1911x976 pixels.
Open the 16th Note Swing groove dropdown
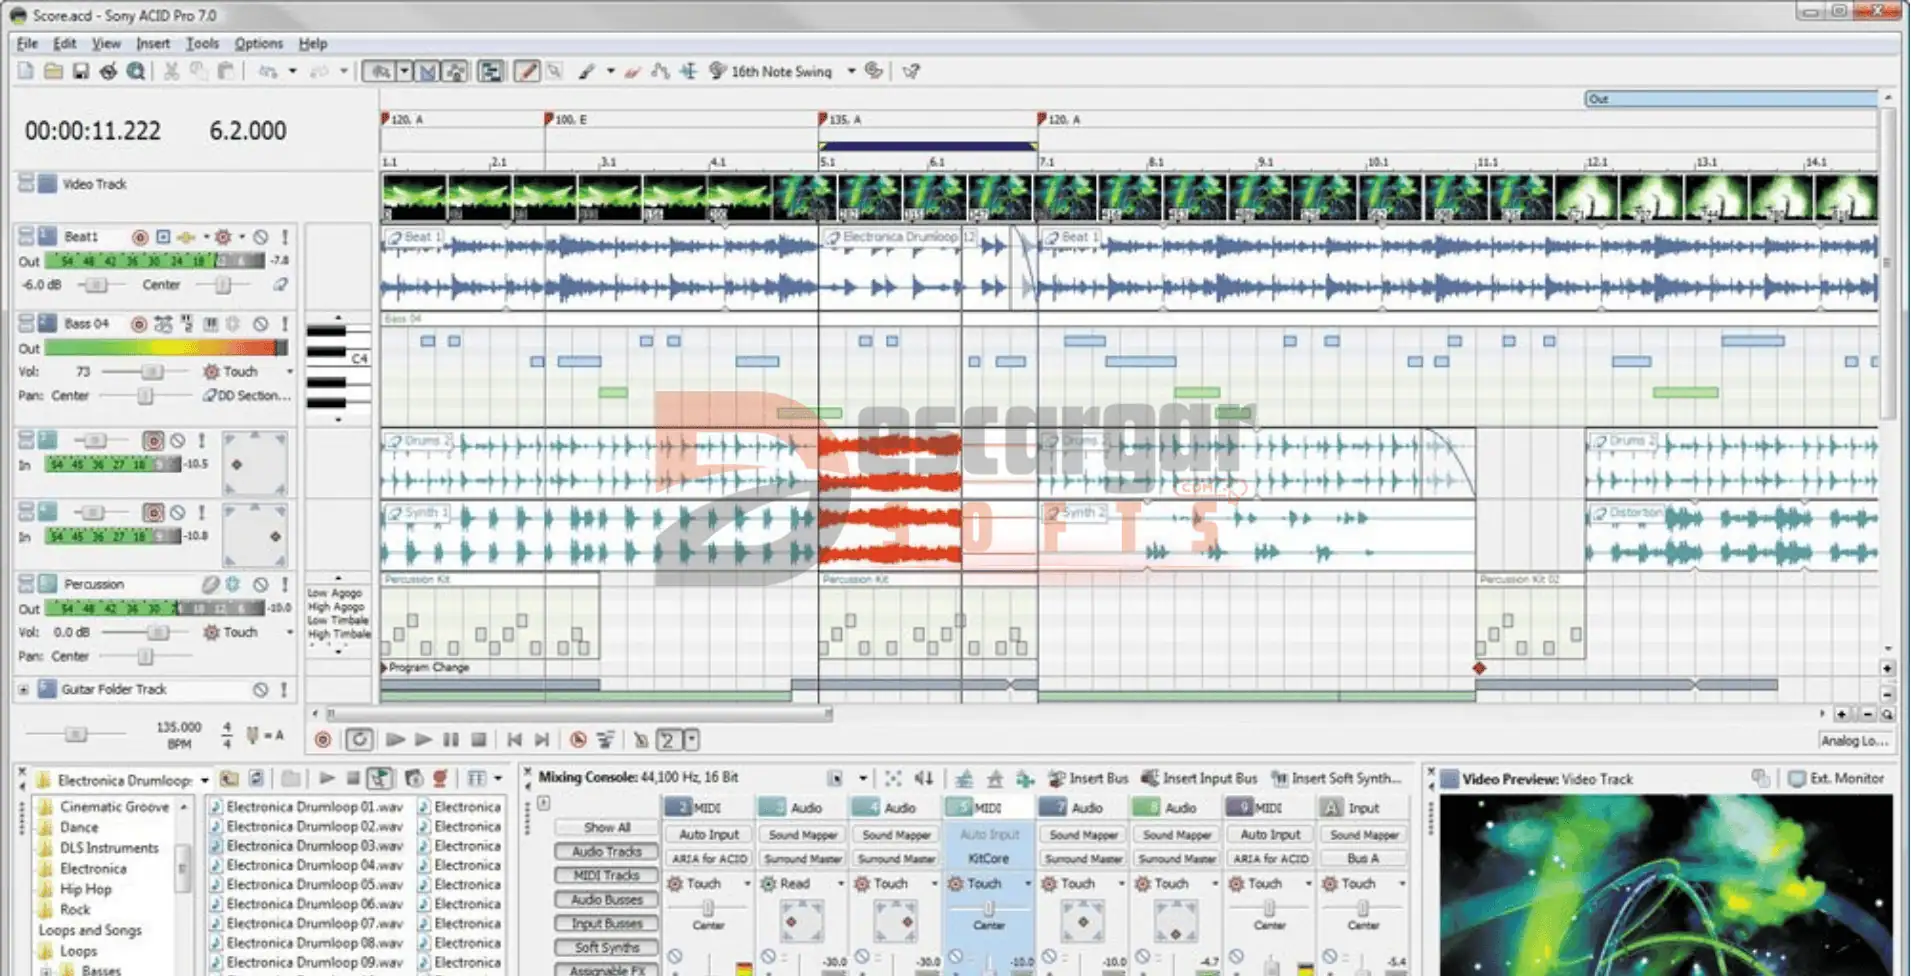pyautogui.click(x=852, y=71)
